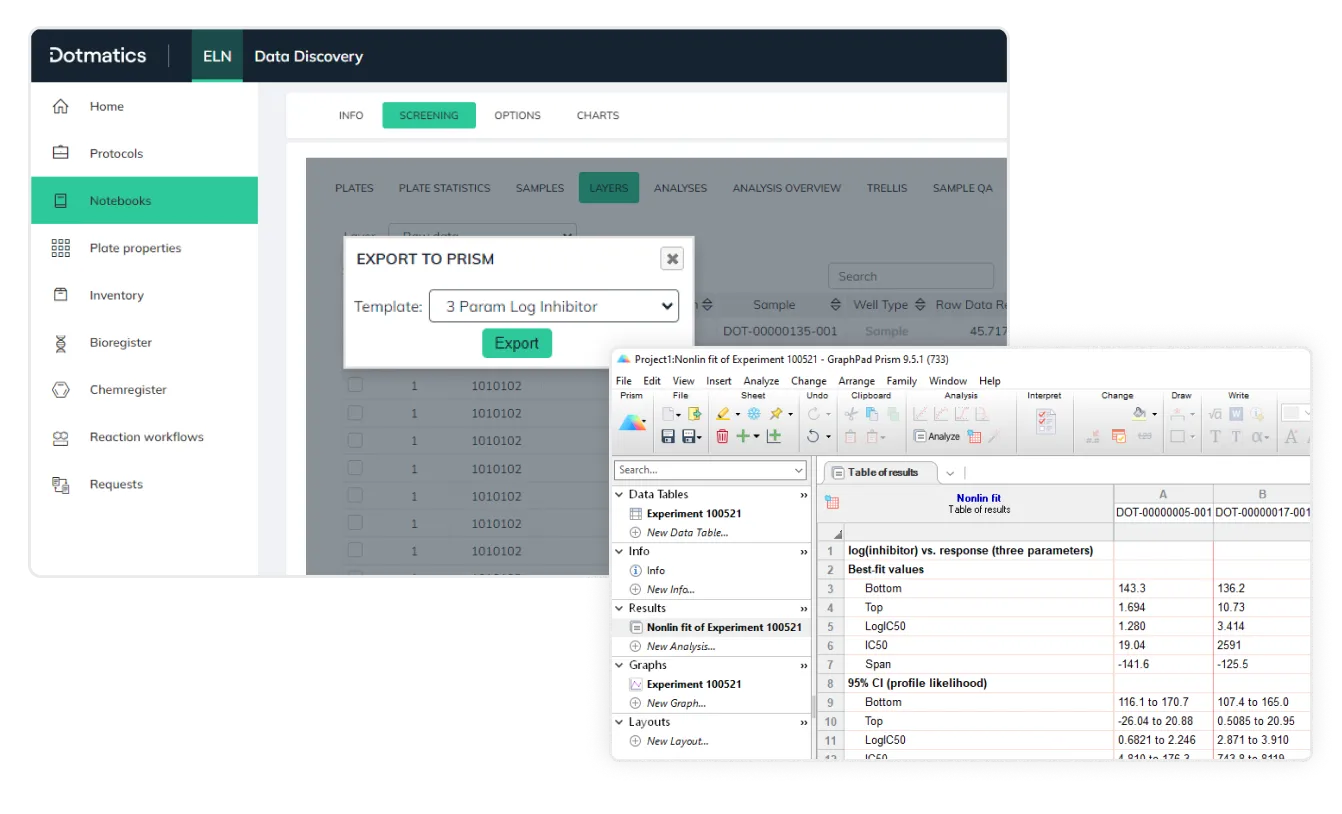
Task: Click the Send to Word icon
Action: [x=1236, y=413]
